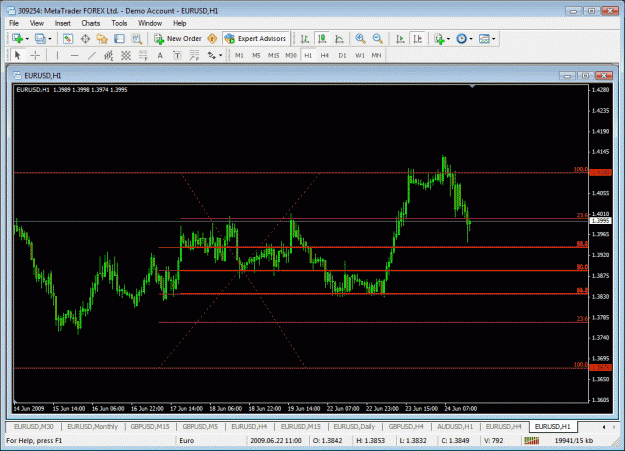
Task: Switch timeframe to H4
Action: [325, 55]
